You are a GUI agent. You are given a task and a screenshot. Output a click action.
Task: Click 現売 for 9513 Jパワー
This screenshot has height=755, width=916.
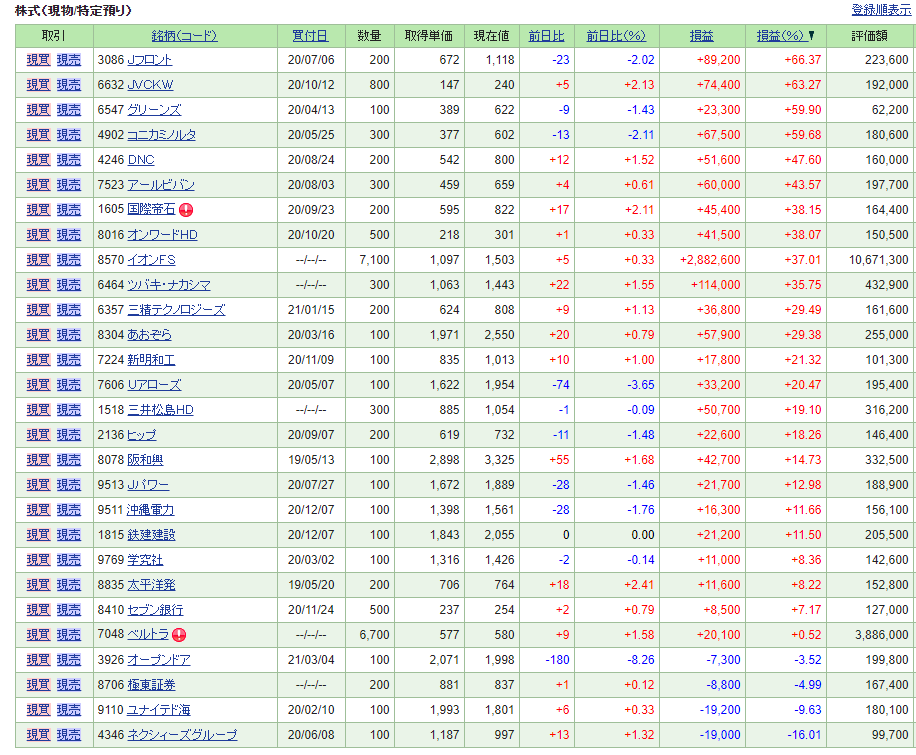(68, 485)
